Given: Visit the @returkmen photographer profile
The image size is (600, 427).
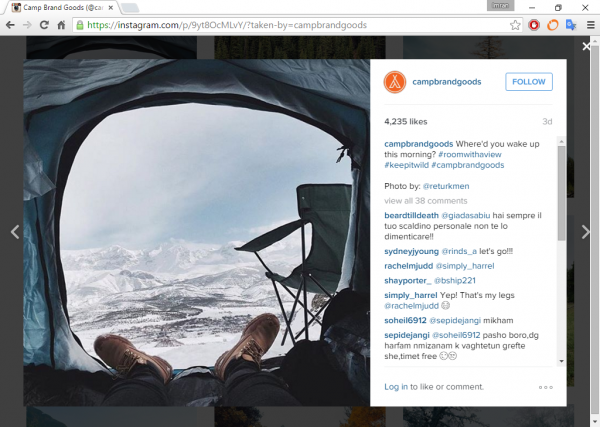Looking at the screenshot, I should pos(446,186).
